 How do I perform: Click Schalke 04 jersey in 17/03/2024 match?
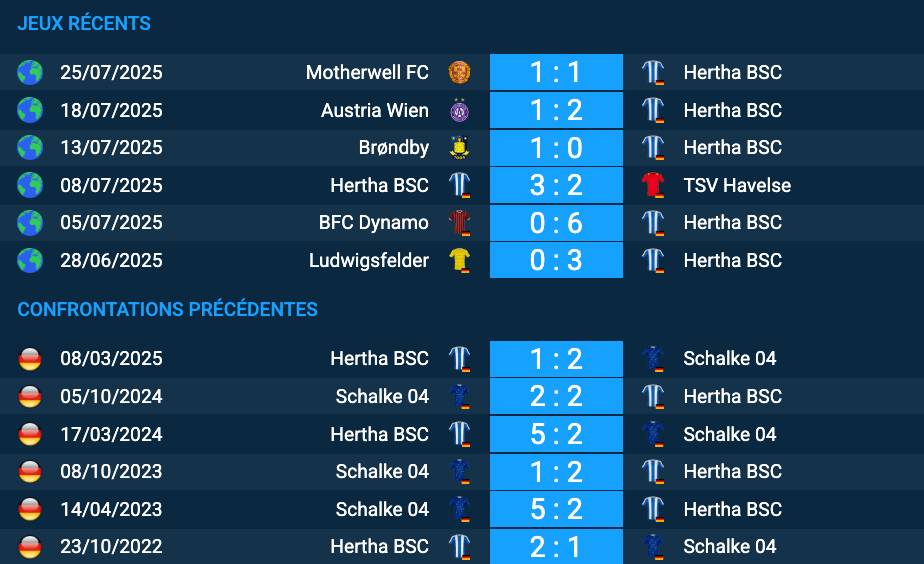coord(653,434)
